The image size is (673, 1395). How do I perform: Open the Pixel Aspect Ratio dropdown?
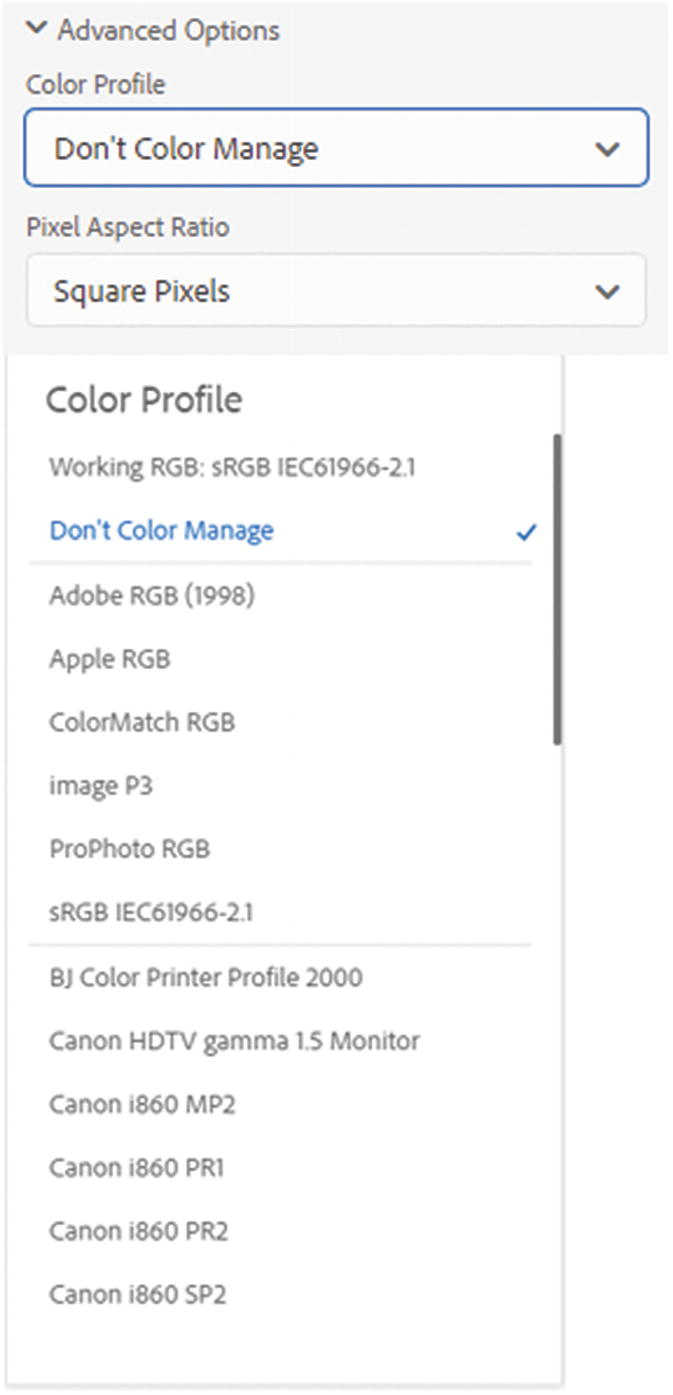(x=335, y=290)
